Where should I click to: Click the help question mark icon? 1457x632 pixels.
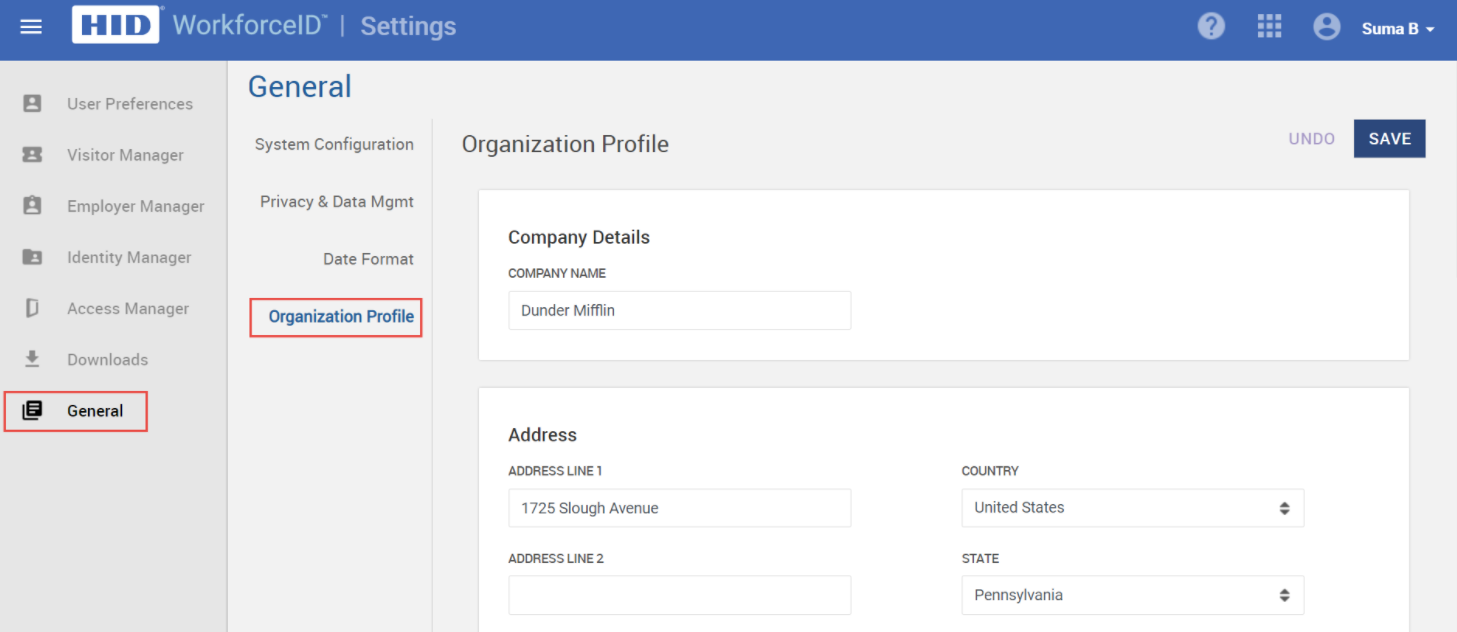pyautogui.click(x=1211, y=27)
